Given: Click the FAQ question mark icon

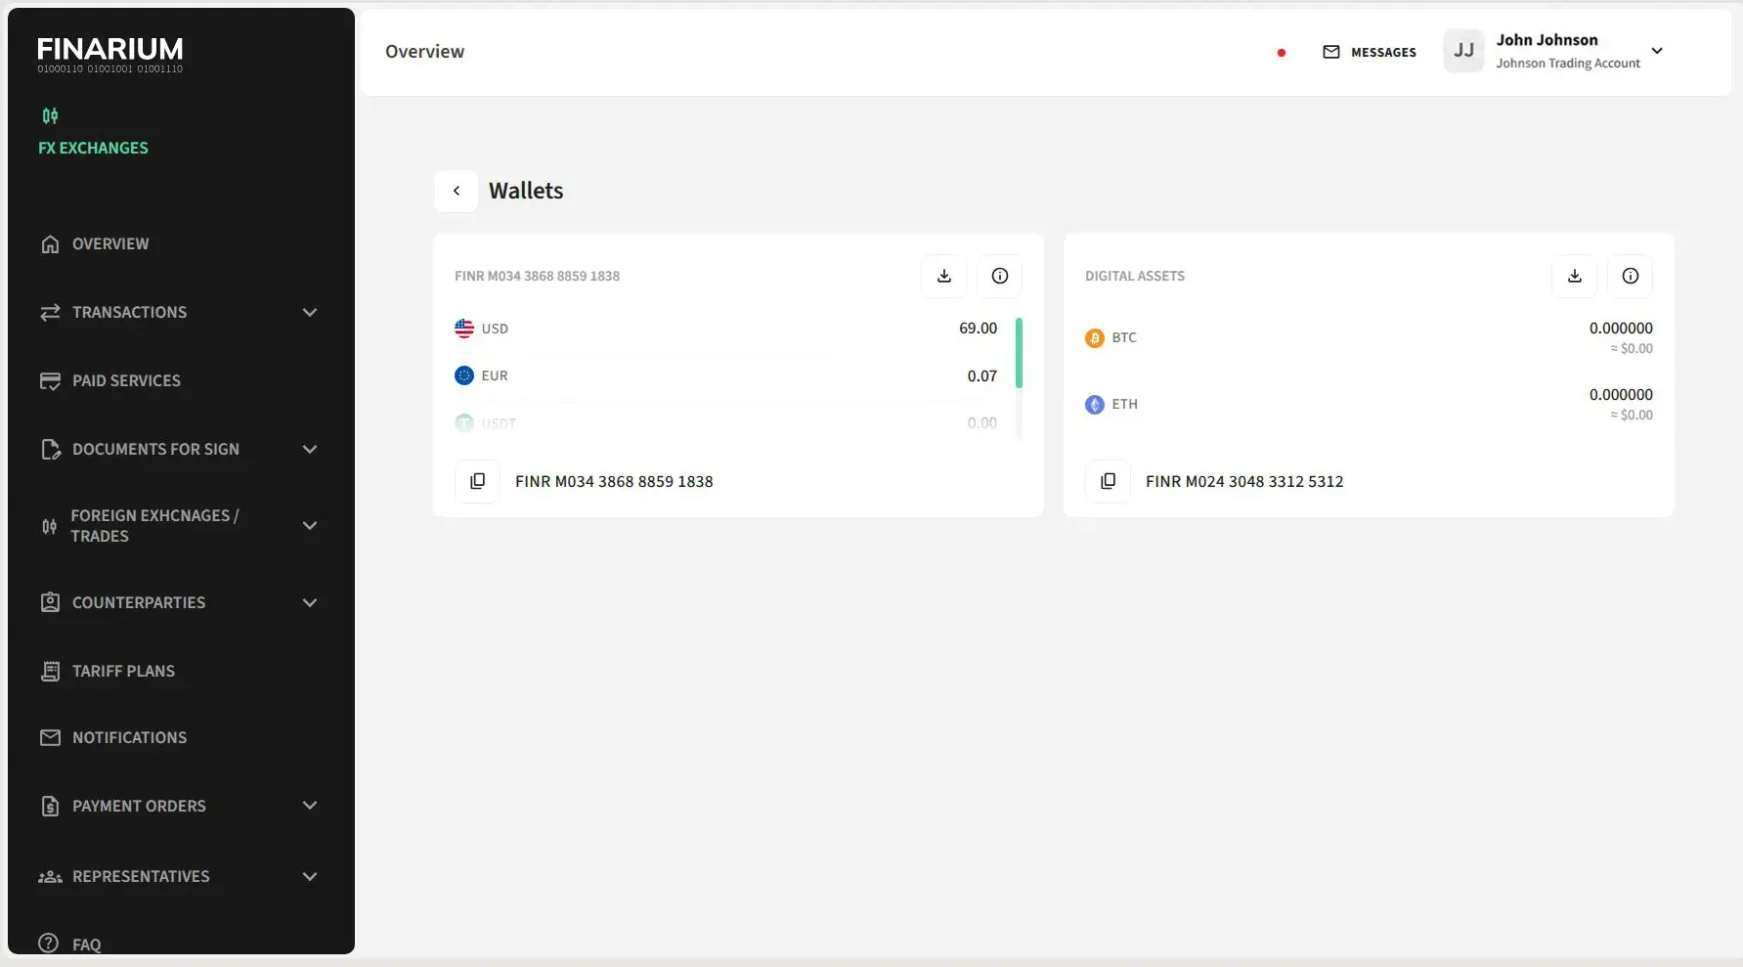Looking at the screenshot, I should click(x=48, y=943).
